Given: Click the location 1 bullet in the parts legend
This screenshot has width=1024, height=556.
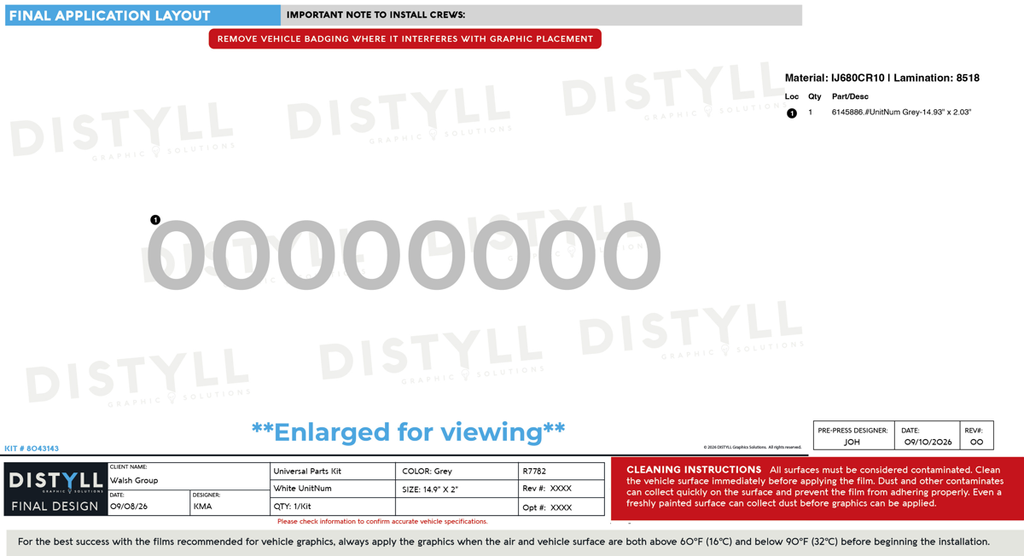Looking at the screenshot, I should (792, 113).
